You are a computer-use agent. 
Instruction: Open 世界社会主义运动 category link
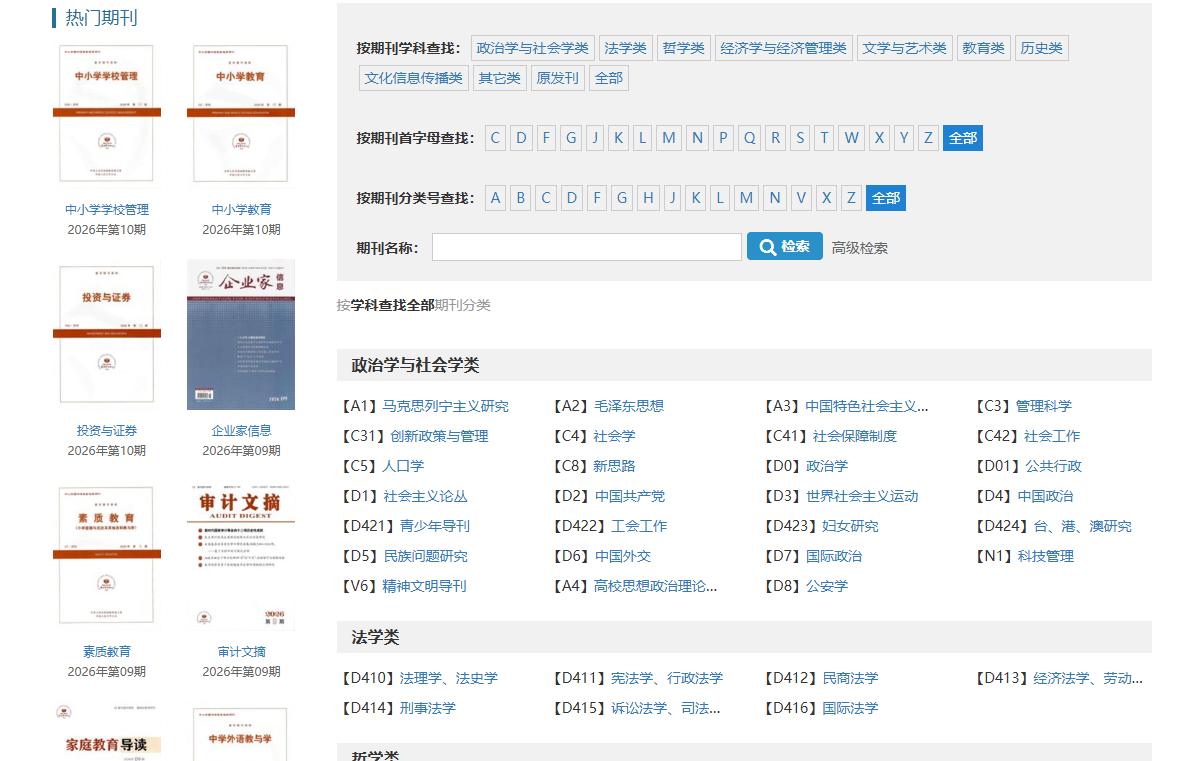pos(862,496)
